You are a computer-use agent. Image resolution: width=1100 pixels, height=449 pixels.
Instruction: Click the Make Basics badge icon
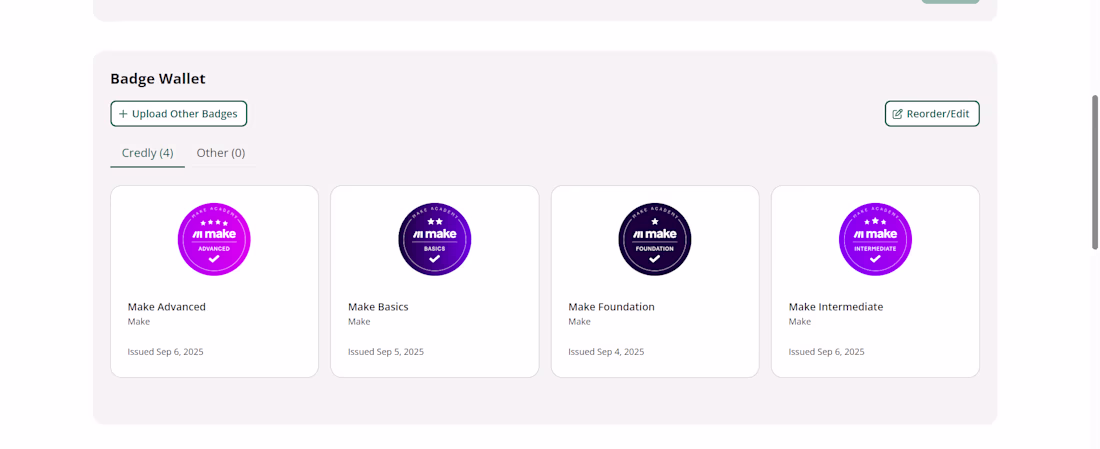click(x=434, y=240)
